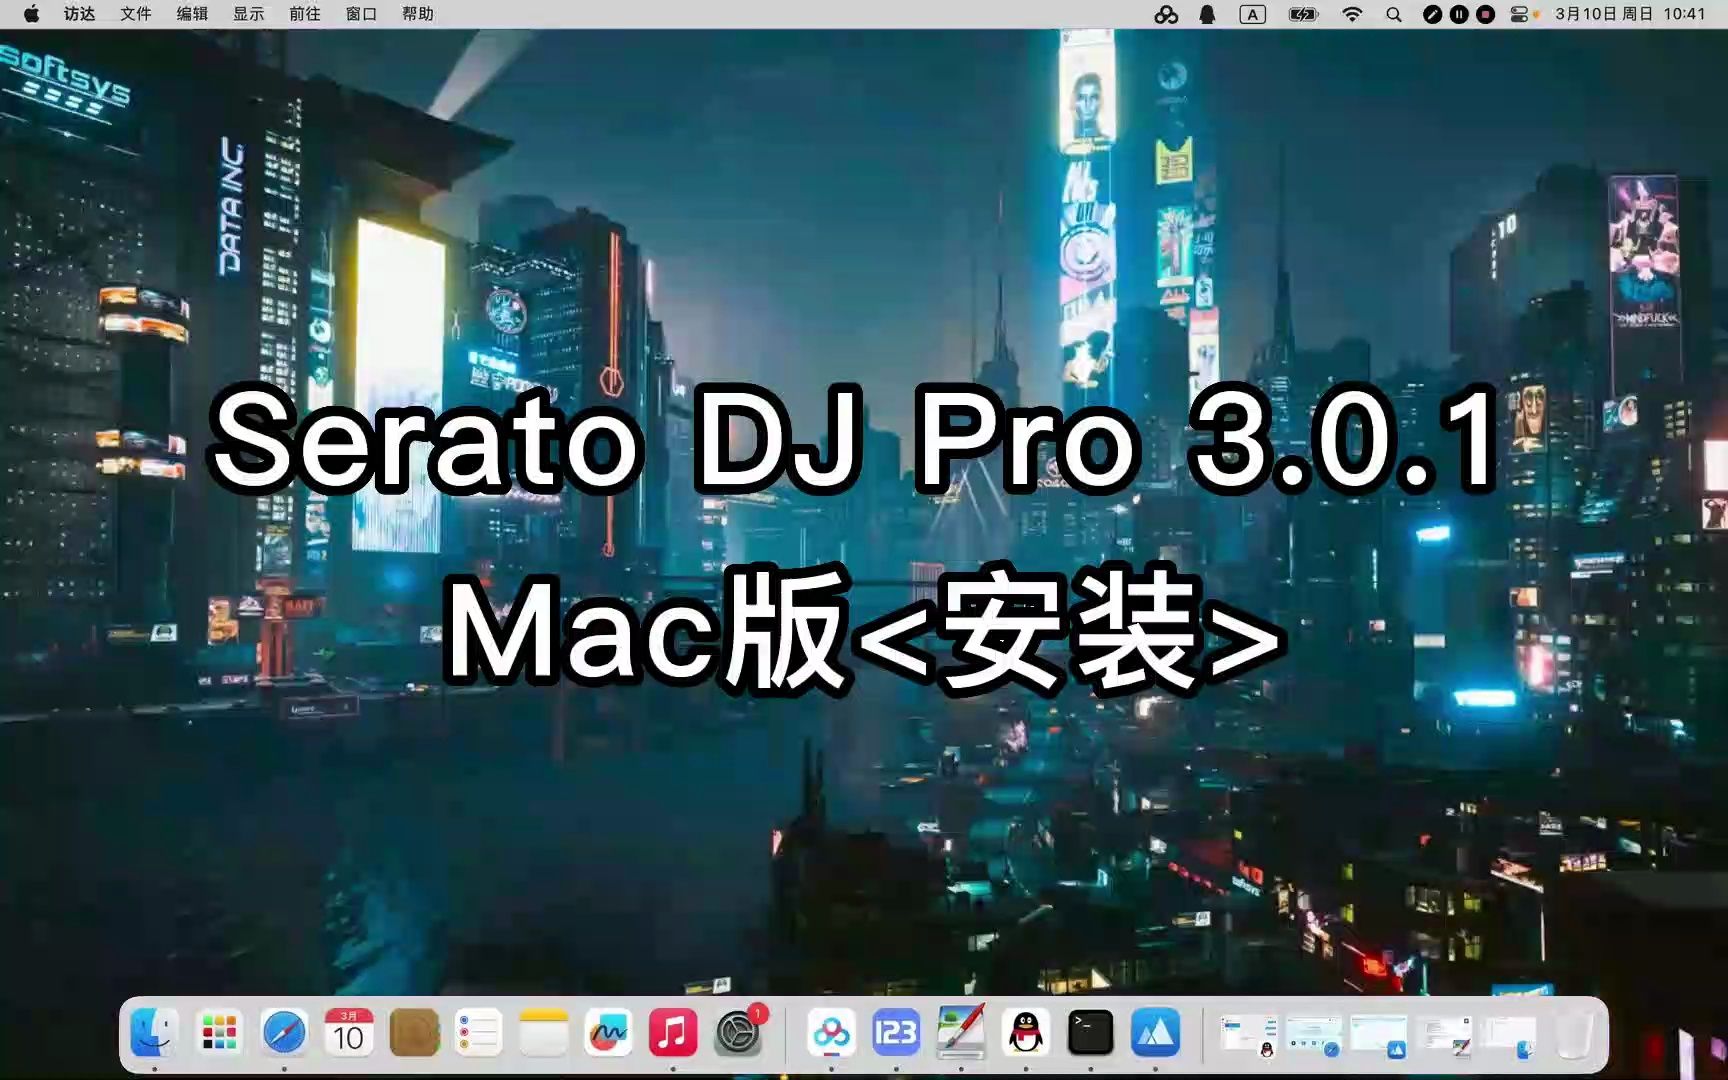Viewport: 1728px width, 1080px height.
Task: Click QQ status icon in menu bar
Action: click(x=1208, y=14)
